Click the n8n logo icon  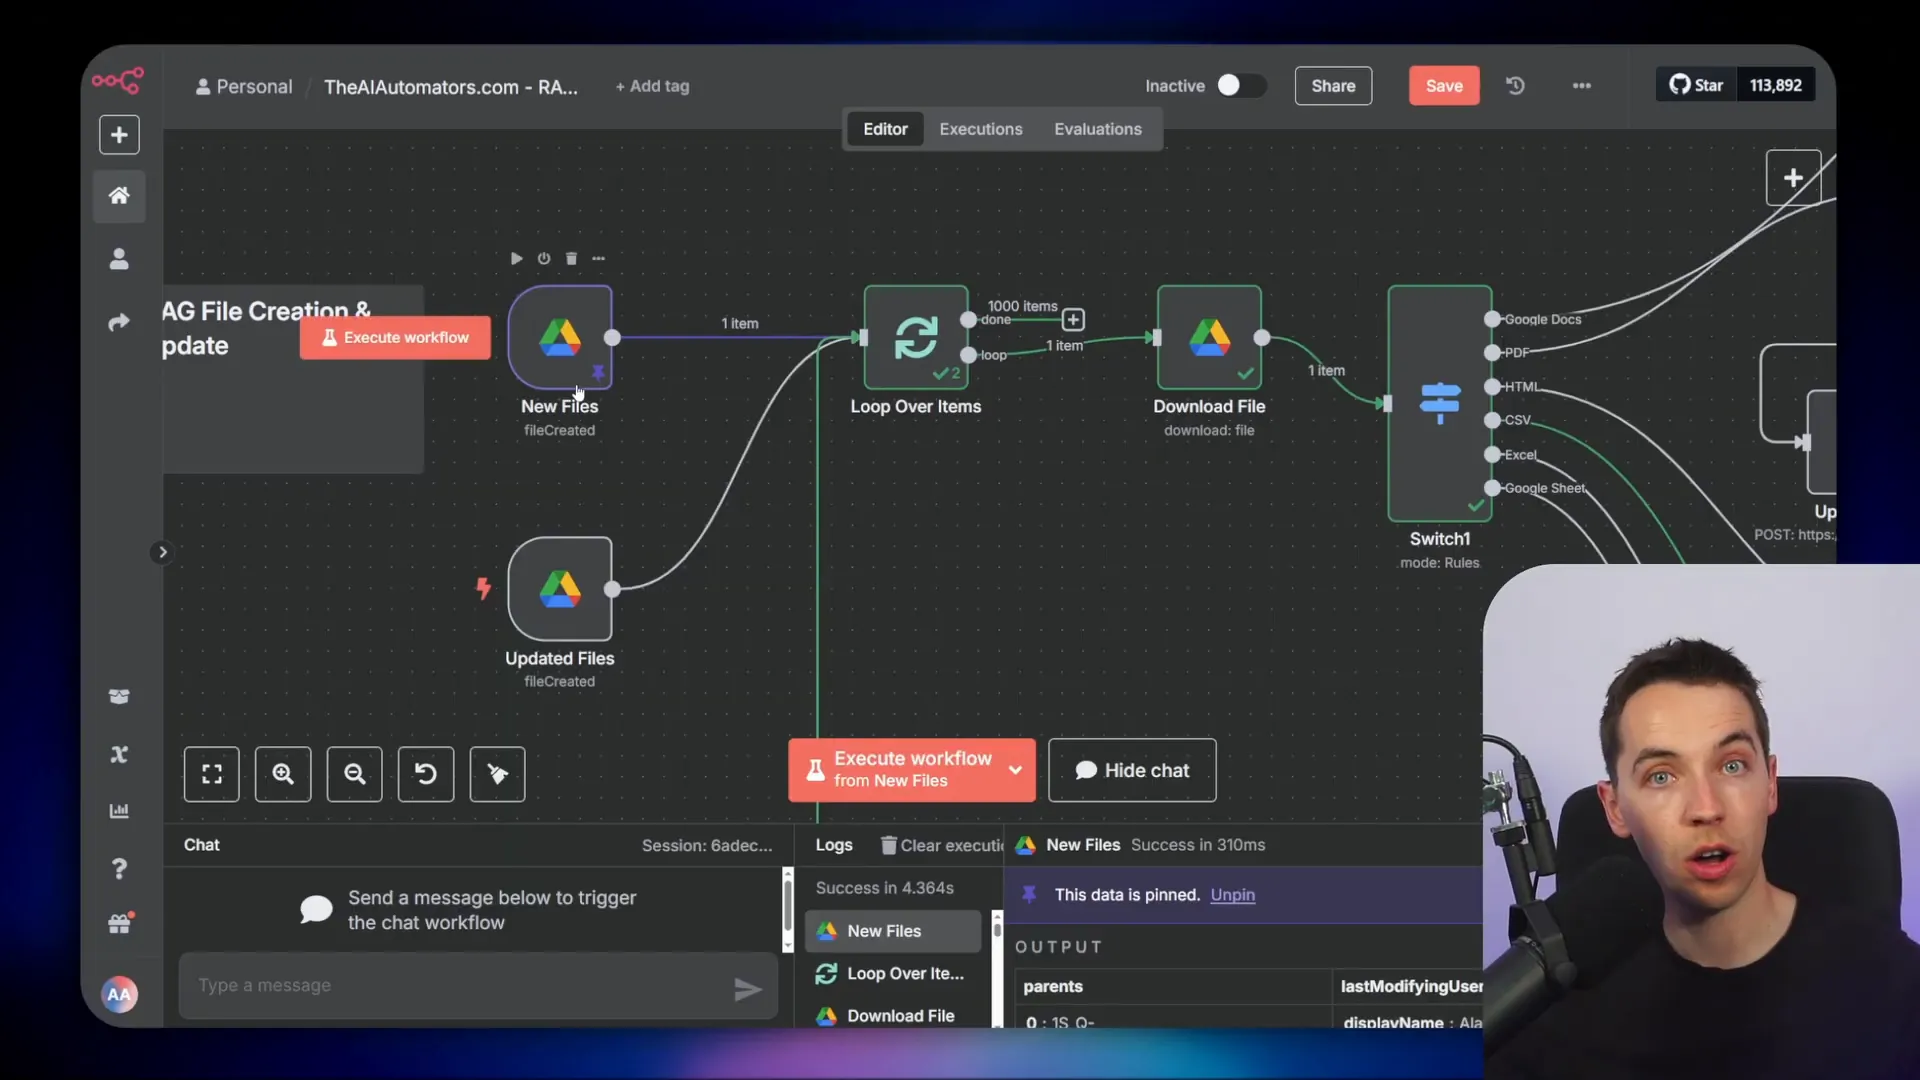[x=118, y=80]
